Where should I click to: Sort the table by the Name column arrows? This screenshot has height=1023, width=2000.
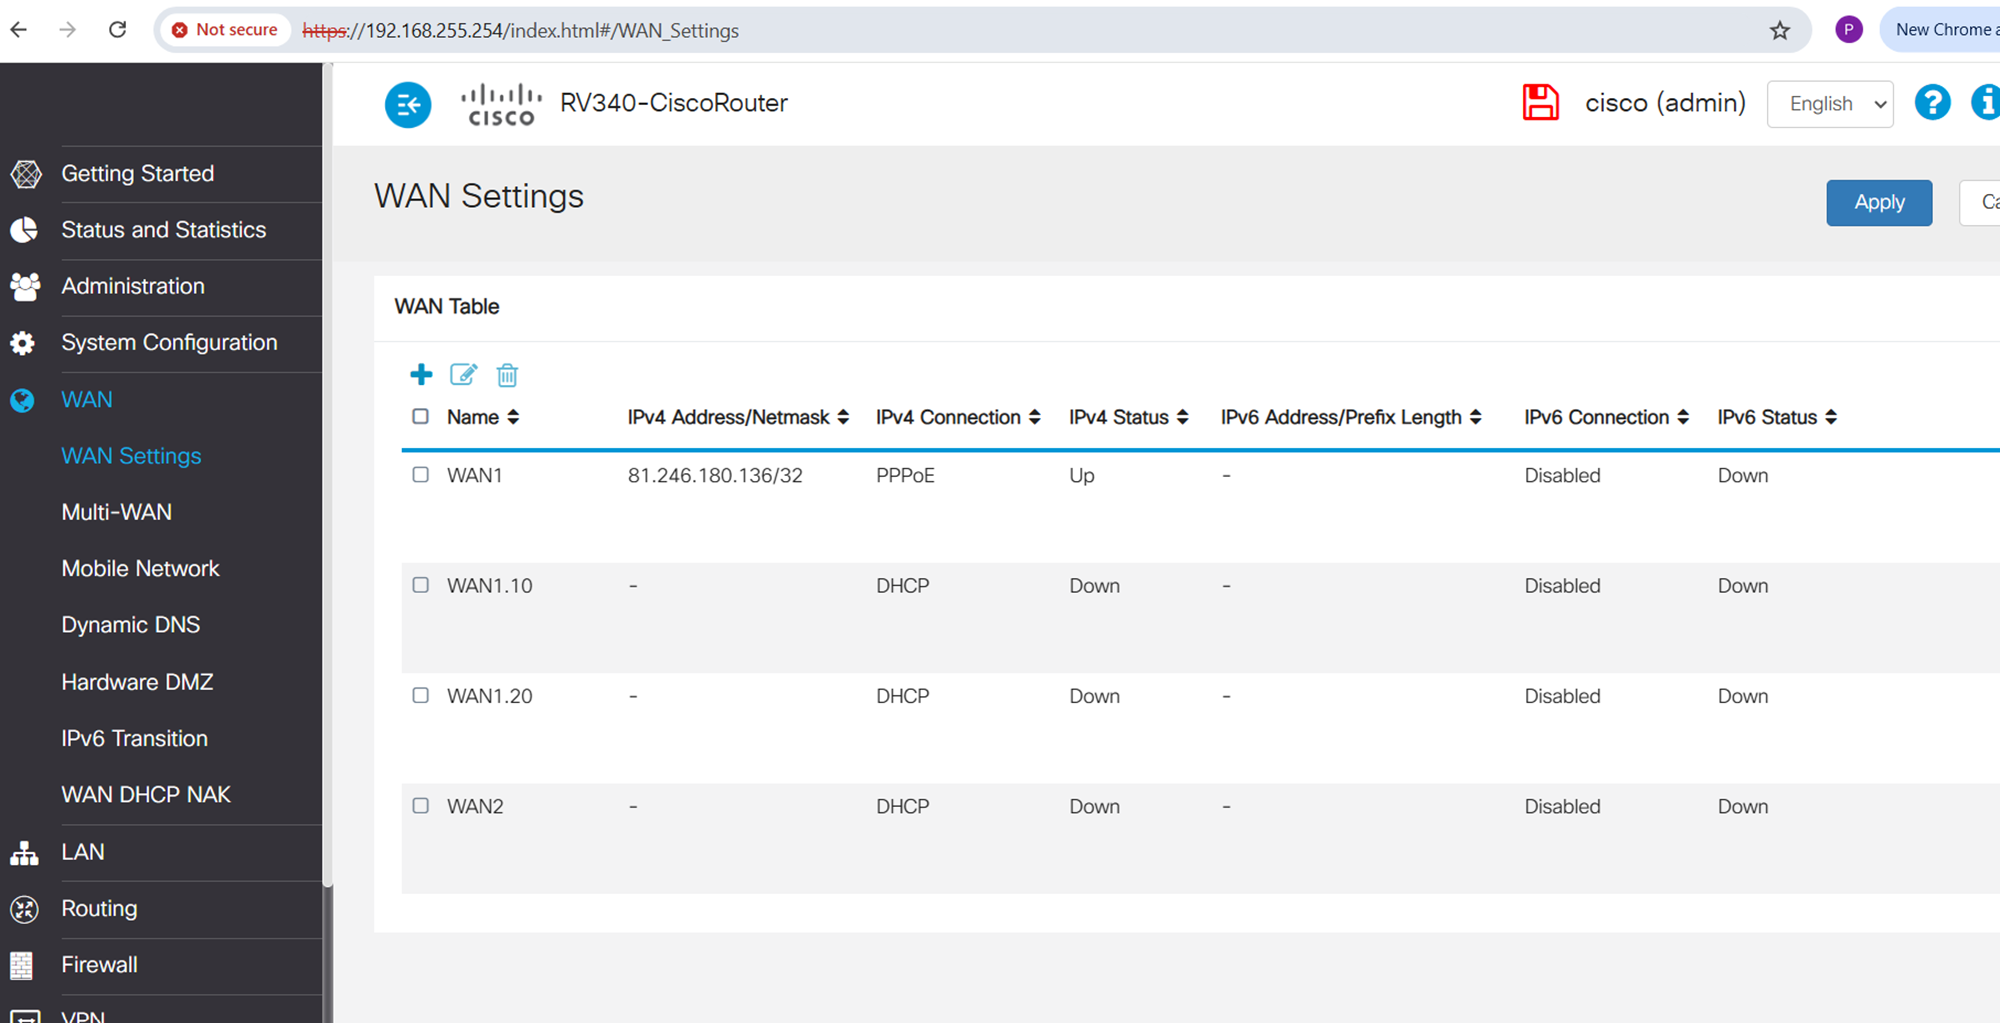(513, 417)
